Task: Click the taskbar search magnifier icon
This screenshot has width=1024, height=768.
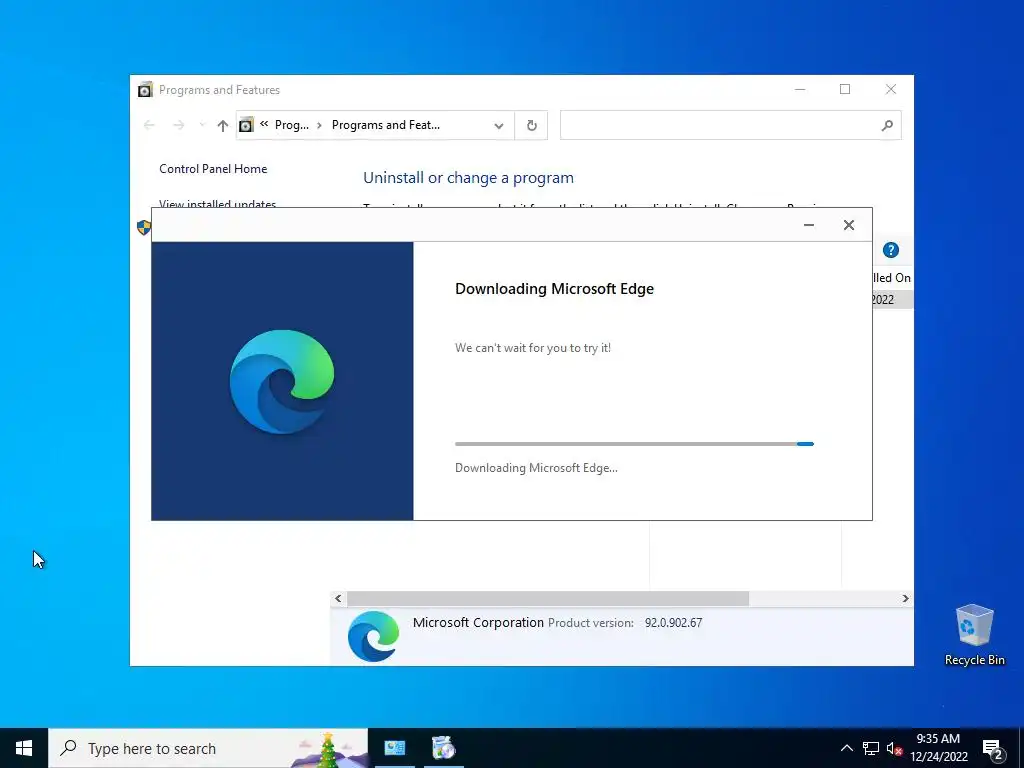Action: [x=68, y=748]
